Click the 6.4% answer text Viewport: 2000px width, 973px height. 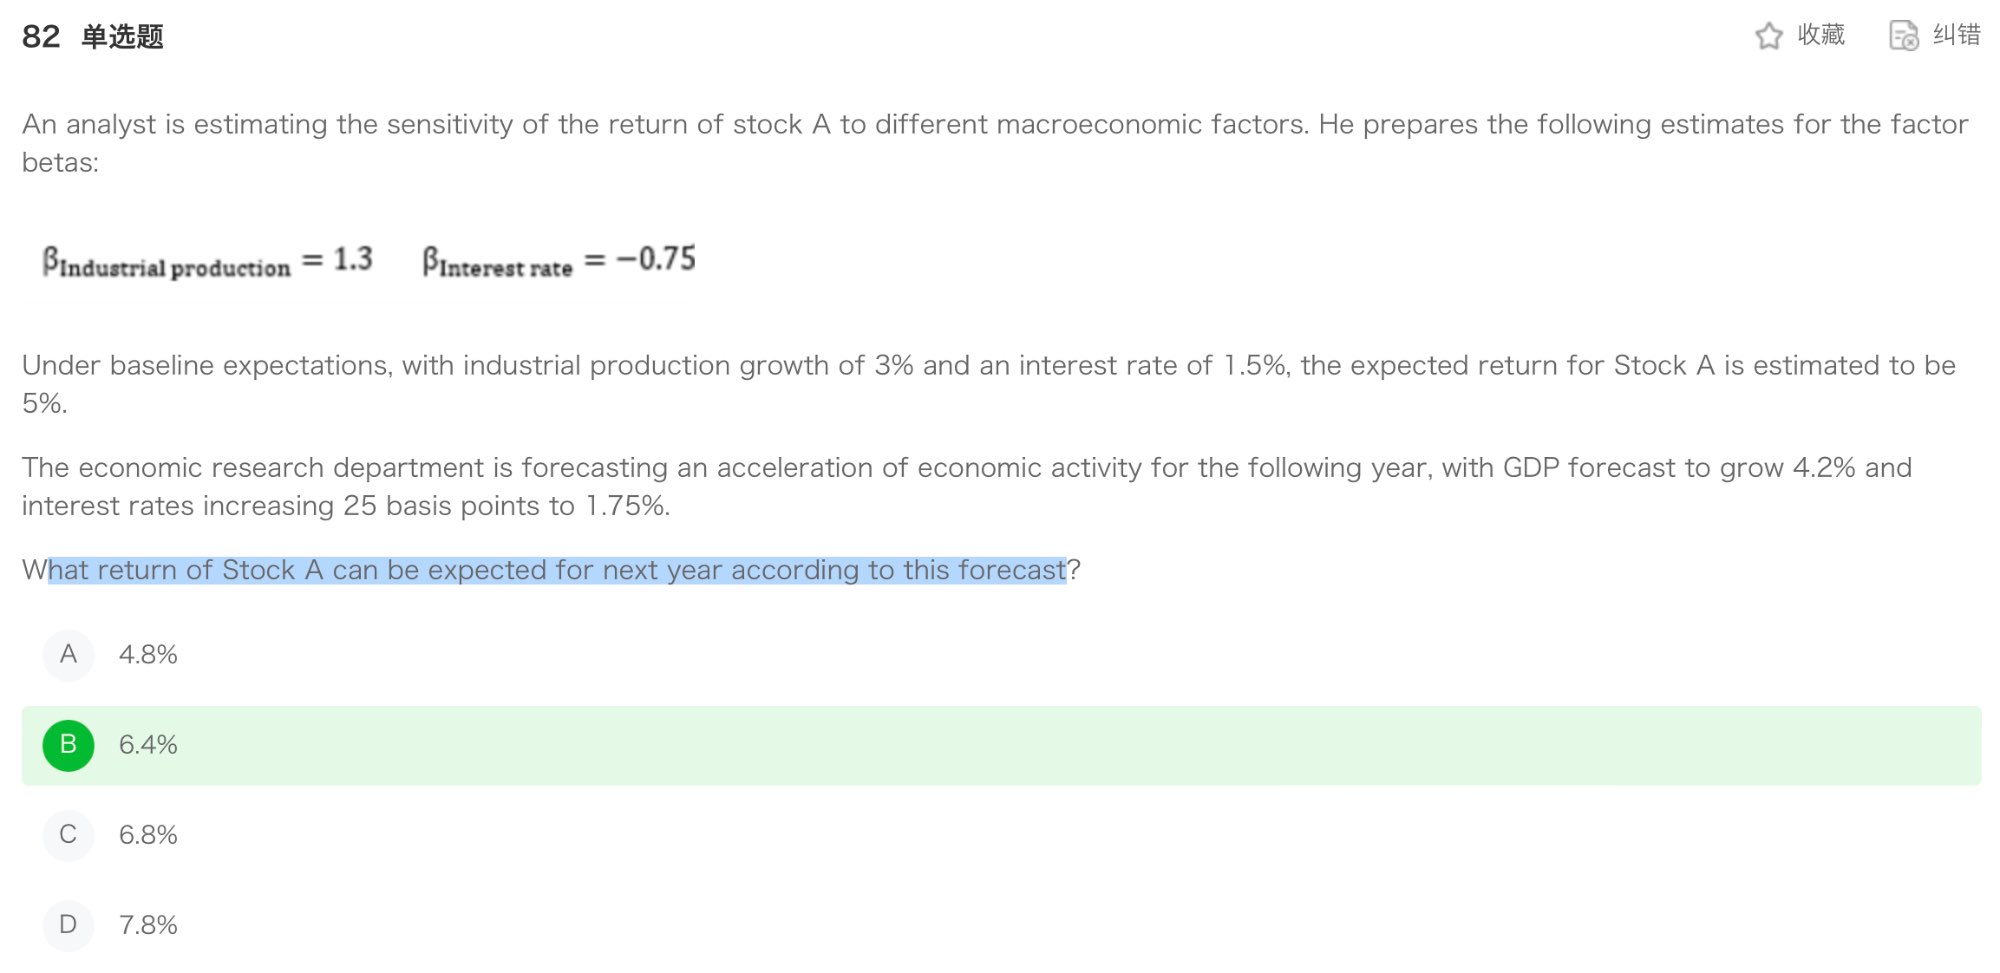coord(148,745)
